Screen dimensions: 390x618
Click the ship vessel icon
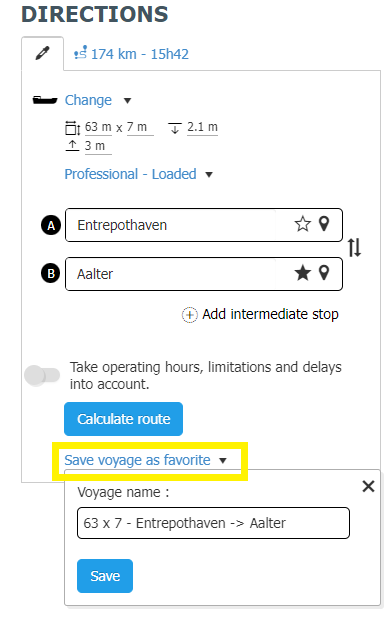(x=45, y=100)
